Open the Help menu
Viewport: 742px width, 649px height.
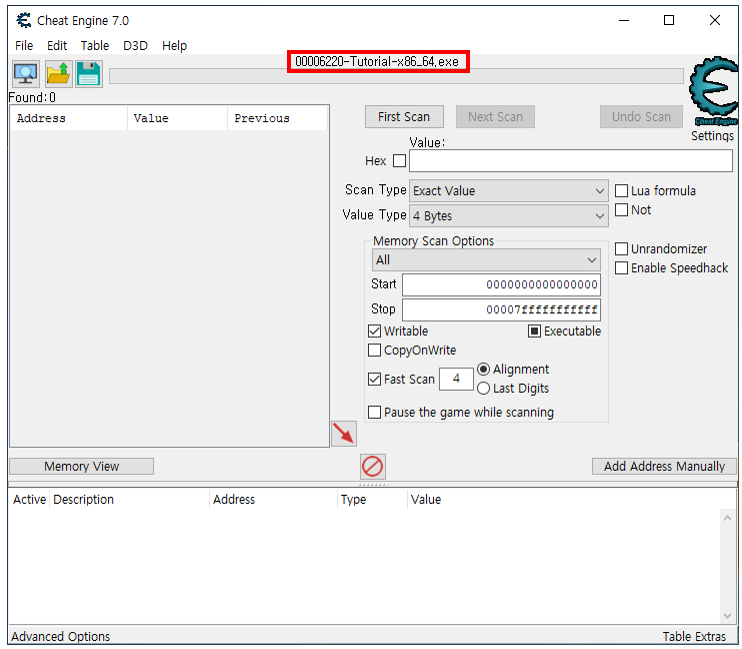click(x=174, y=45)
